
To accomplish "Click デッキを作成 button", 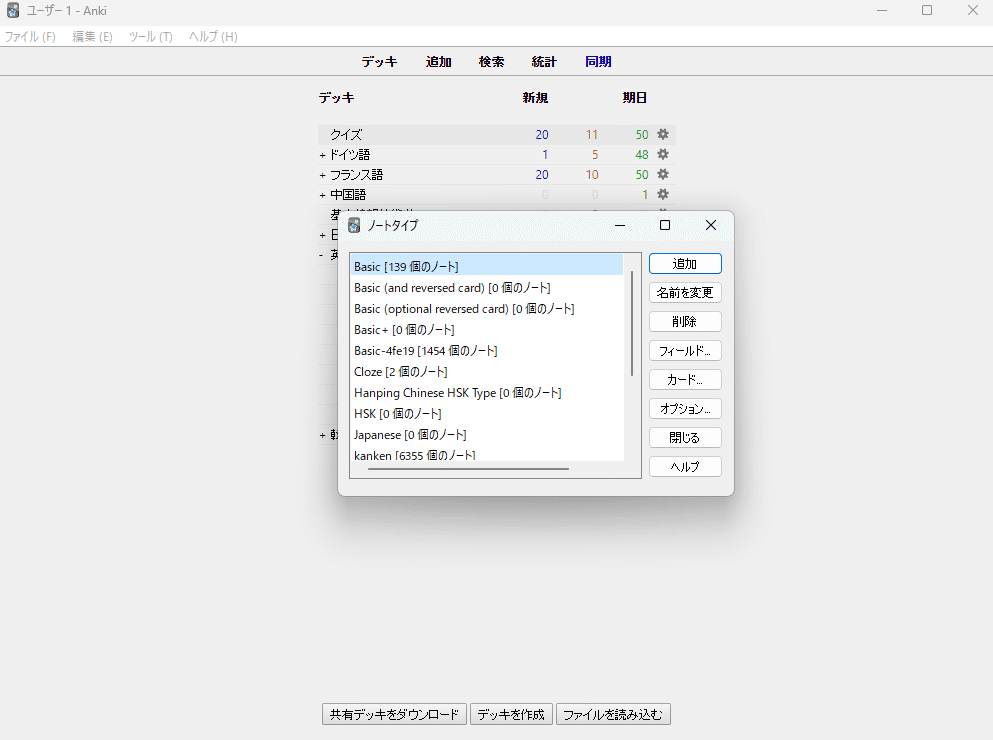I will click(511, 714).
